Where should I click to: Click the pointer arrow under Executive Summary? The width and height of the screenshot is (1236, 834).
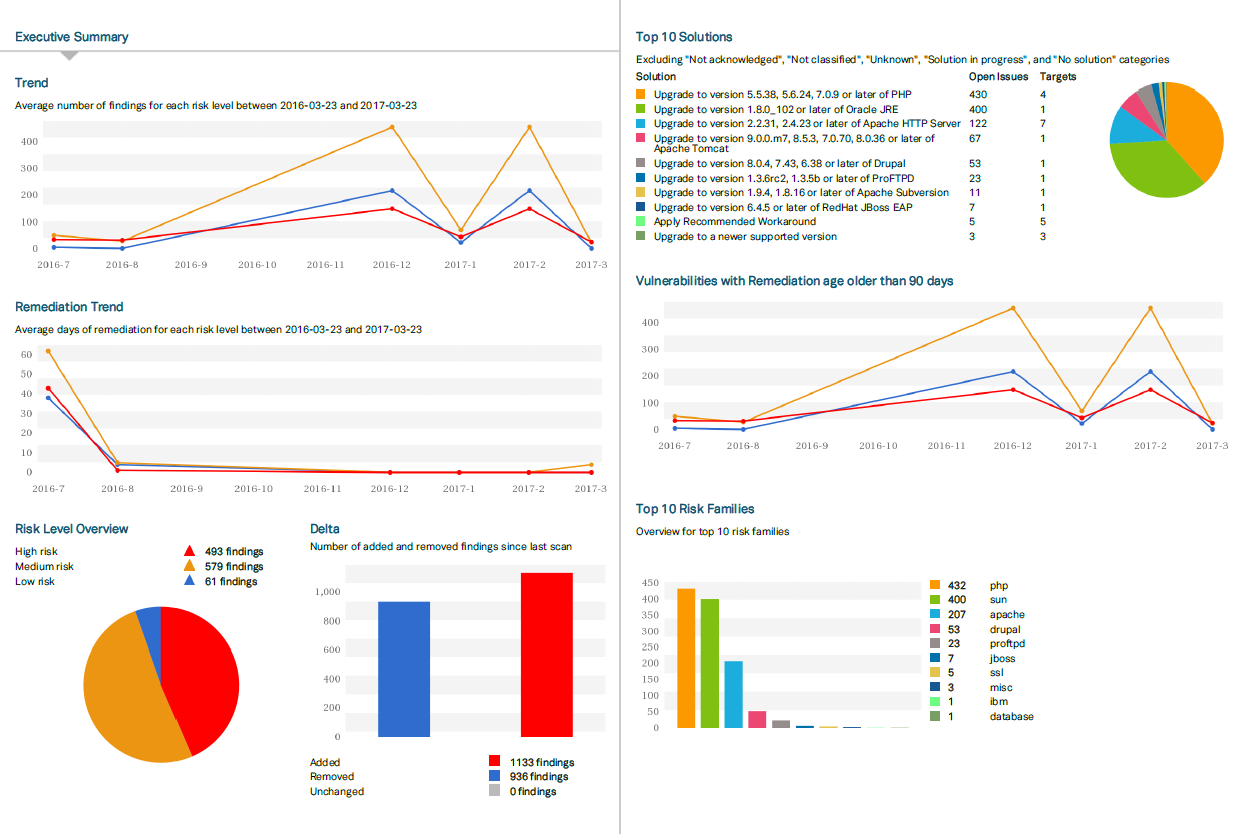pyautogui.click(x=70, y=55)
